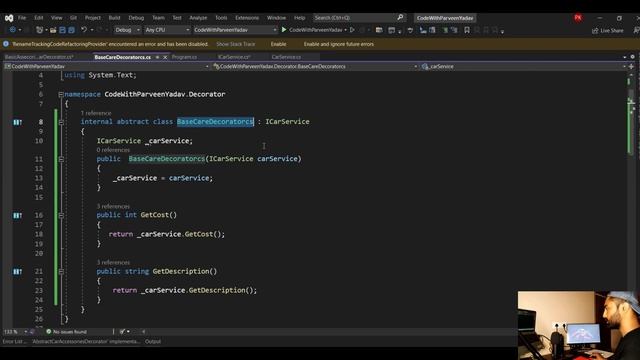Click the webcam video thumbnail
Image resolution: width=640 pixels, height=360 pixels.
pos(579,325)
